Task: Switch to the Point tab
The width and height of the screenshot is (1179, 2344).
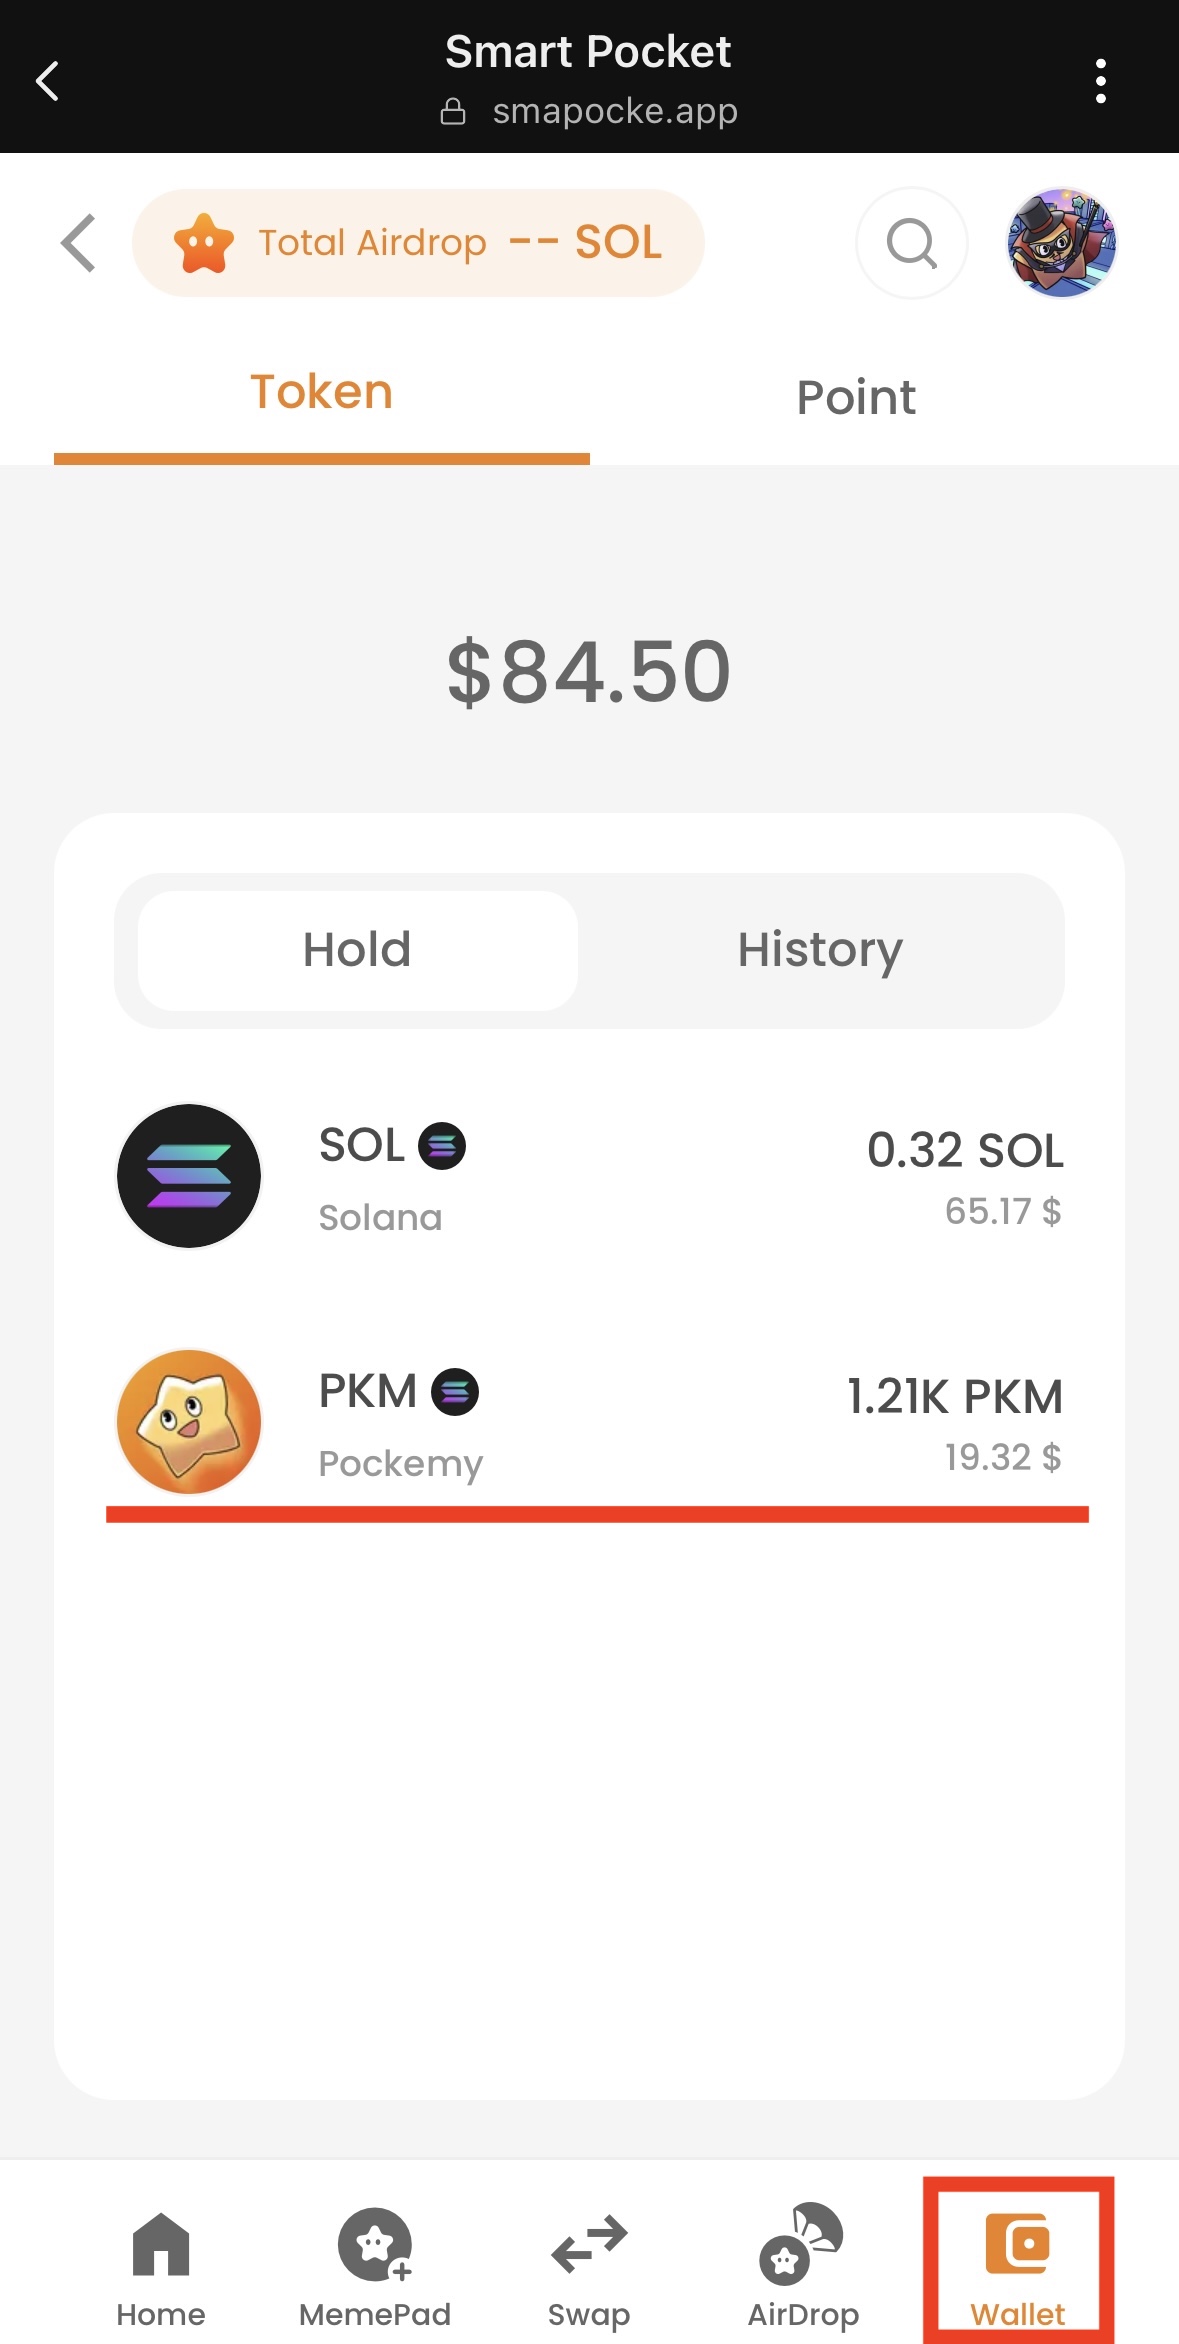Action: 856,397
